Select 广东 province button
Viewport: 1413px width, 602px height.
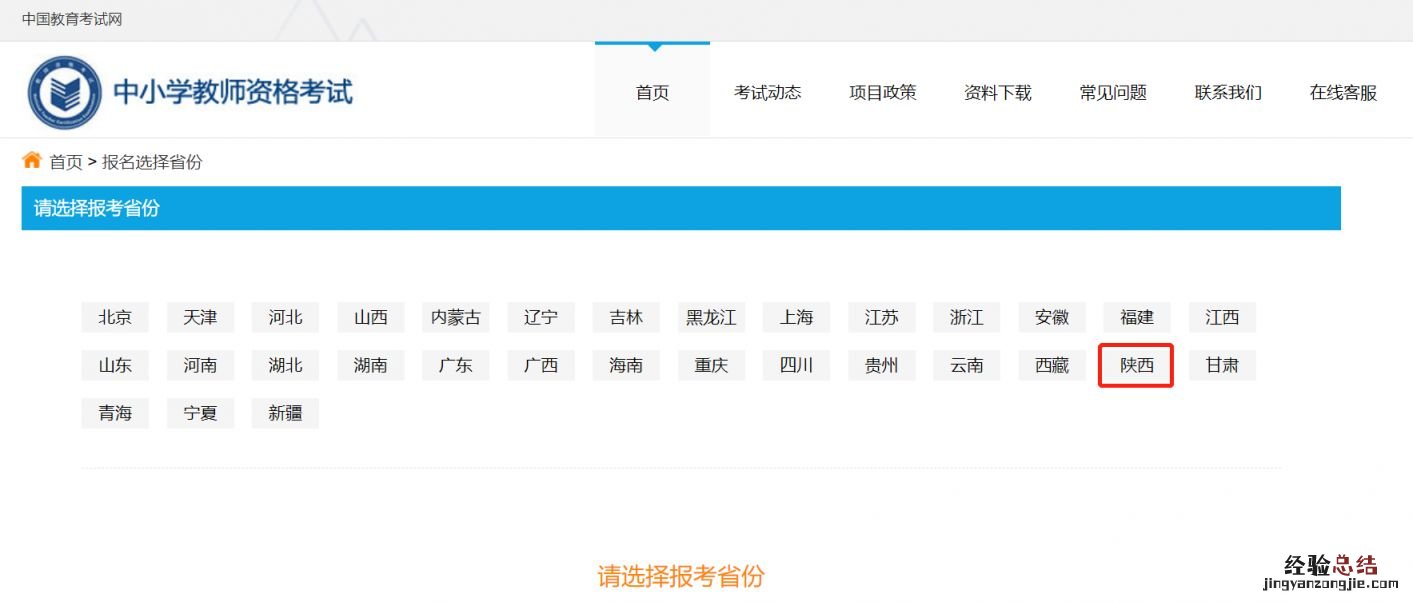click(x=455, y=366)
